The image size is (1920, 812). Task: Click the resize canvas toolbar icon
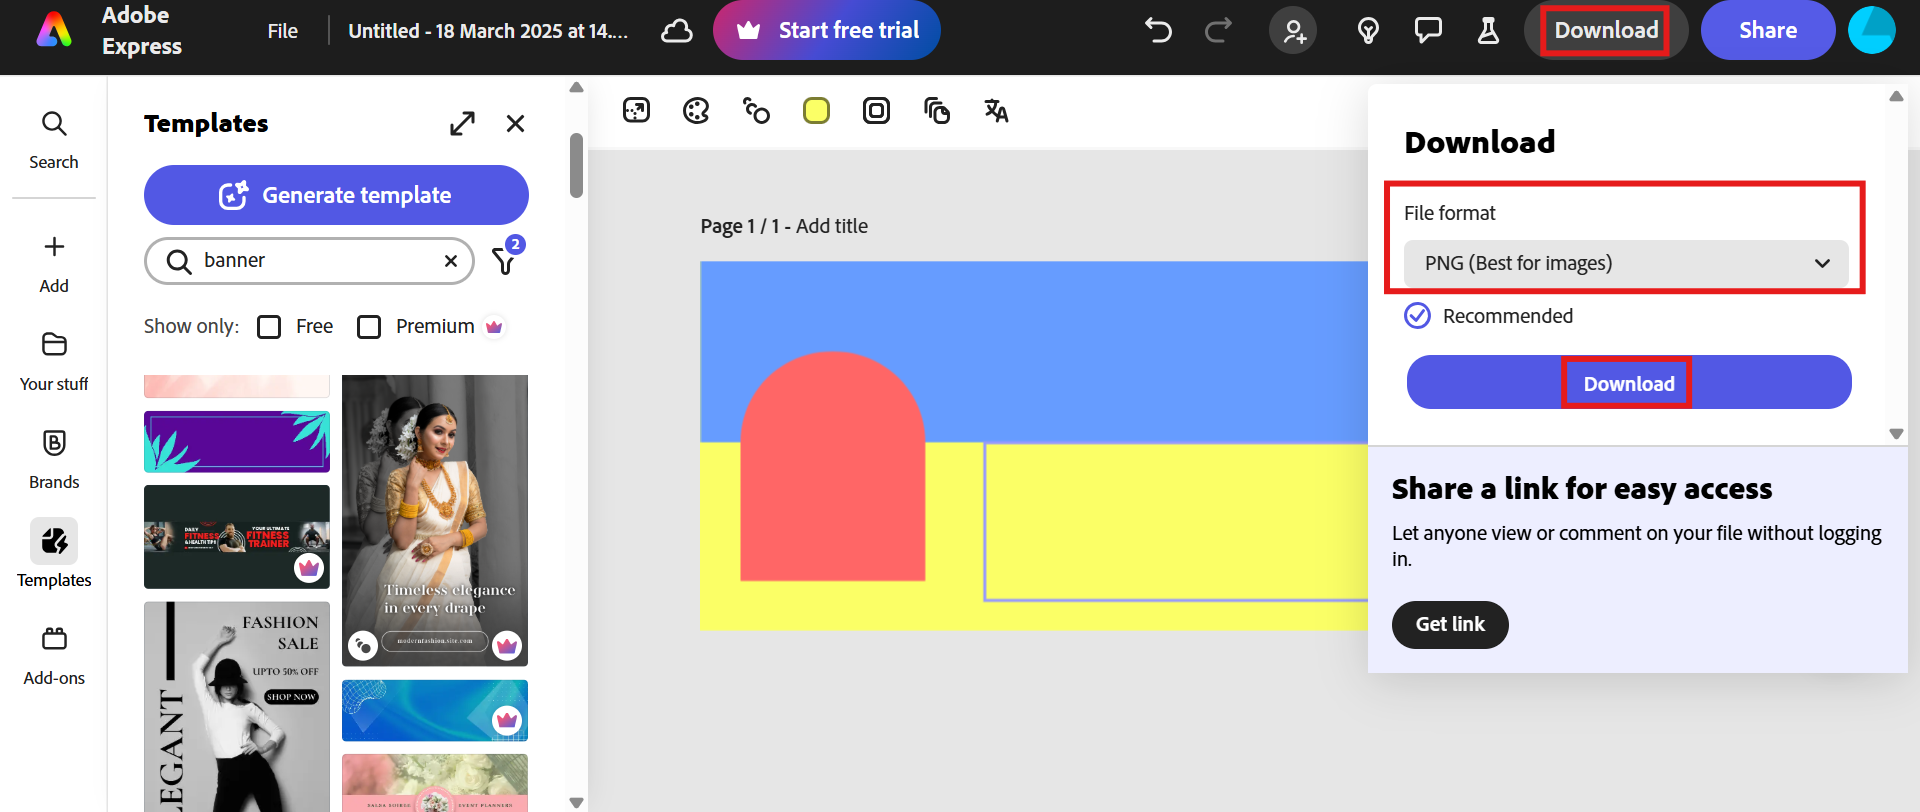tap(636, 110)
